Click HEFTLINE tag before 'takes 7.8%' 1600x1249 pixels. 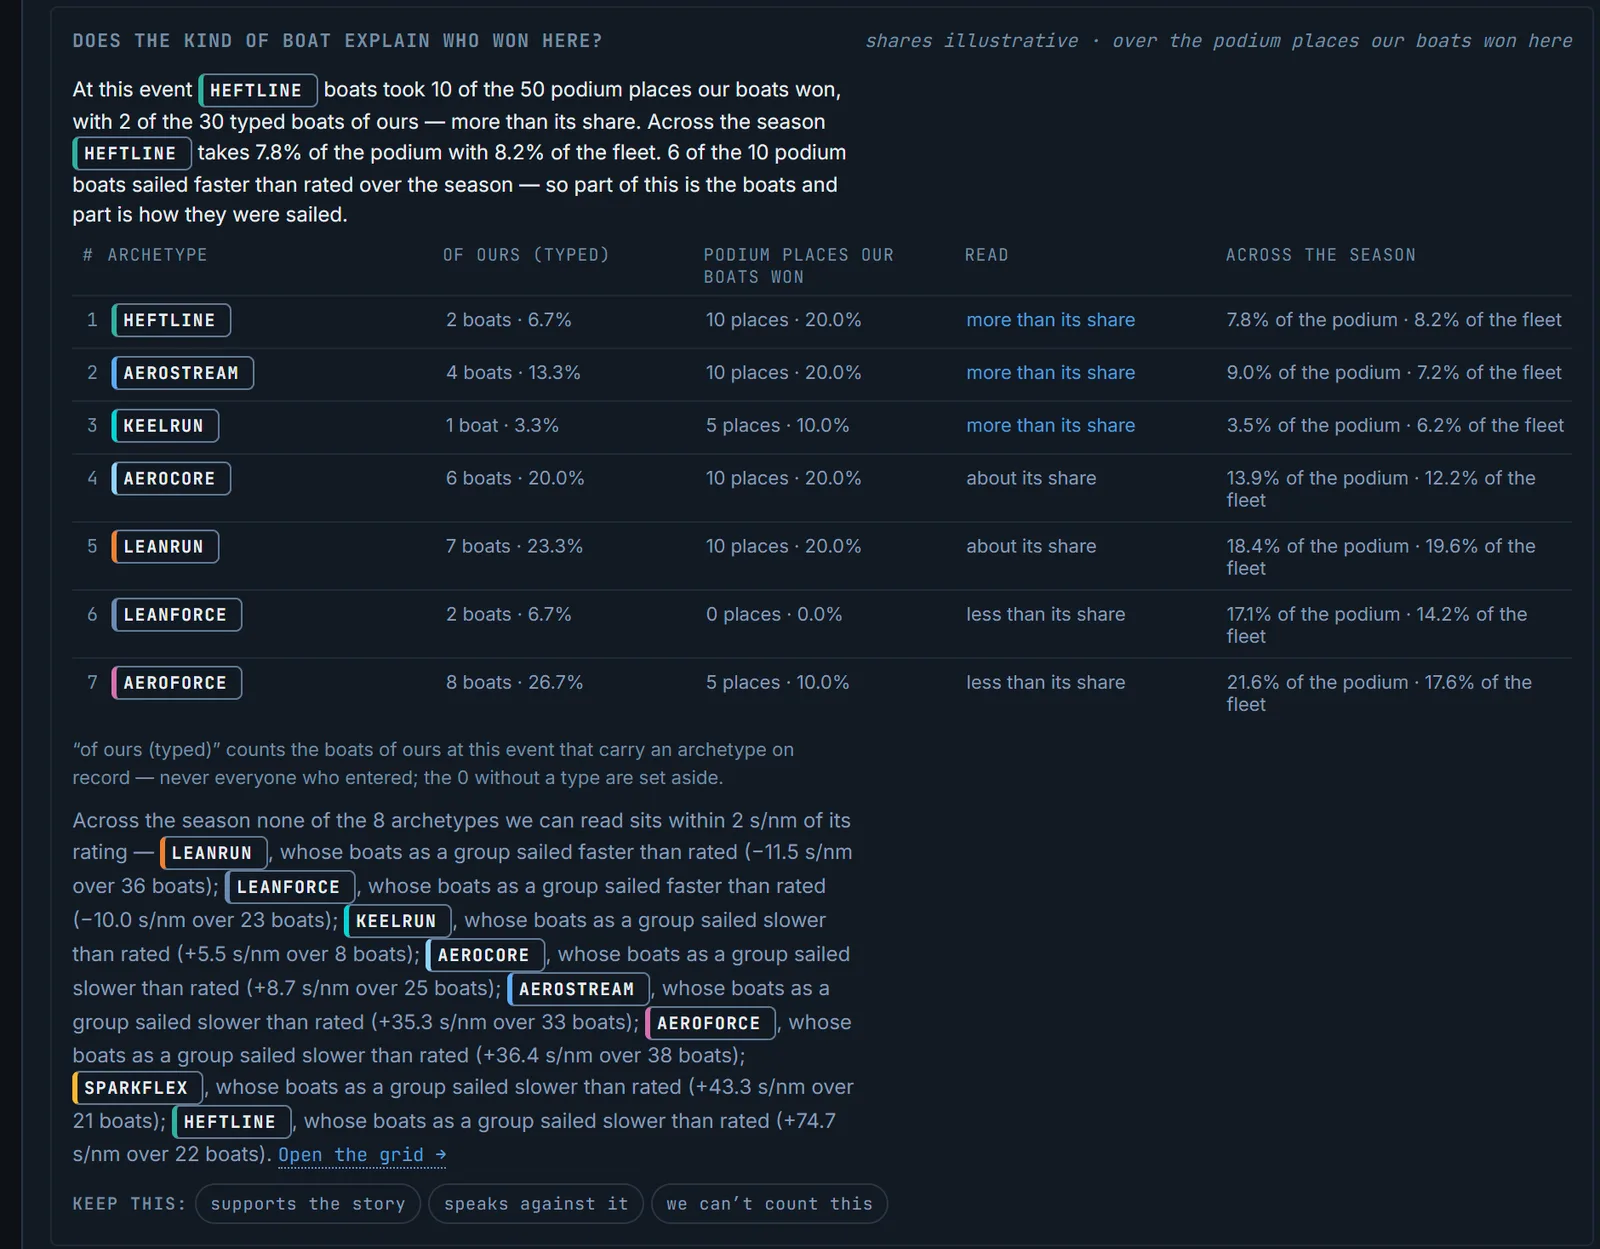pyautogui.click(x=132, y=153)
